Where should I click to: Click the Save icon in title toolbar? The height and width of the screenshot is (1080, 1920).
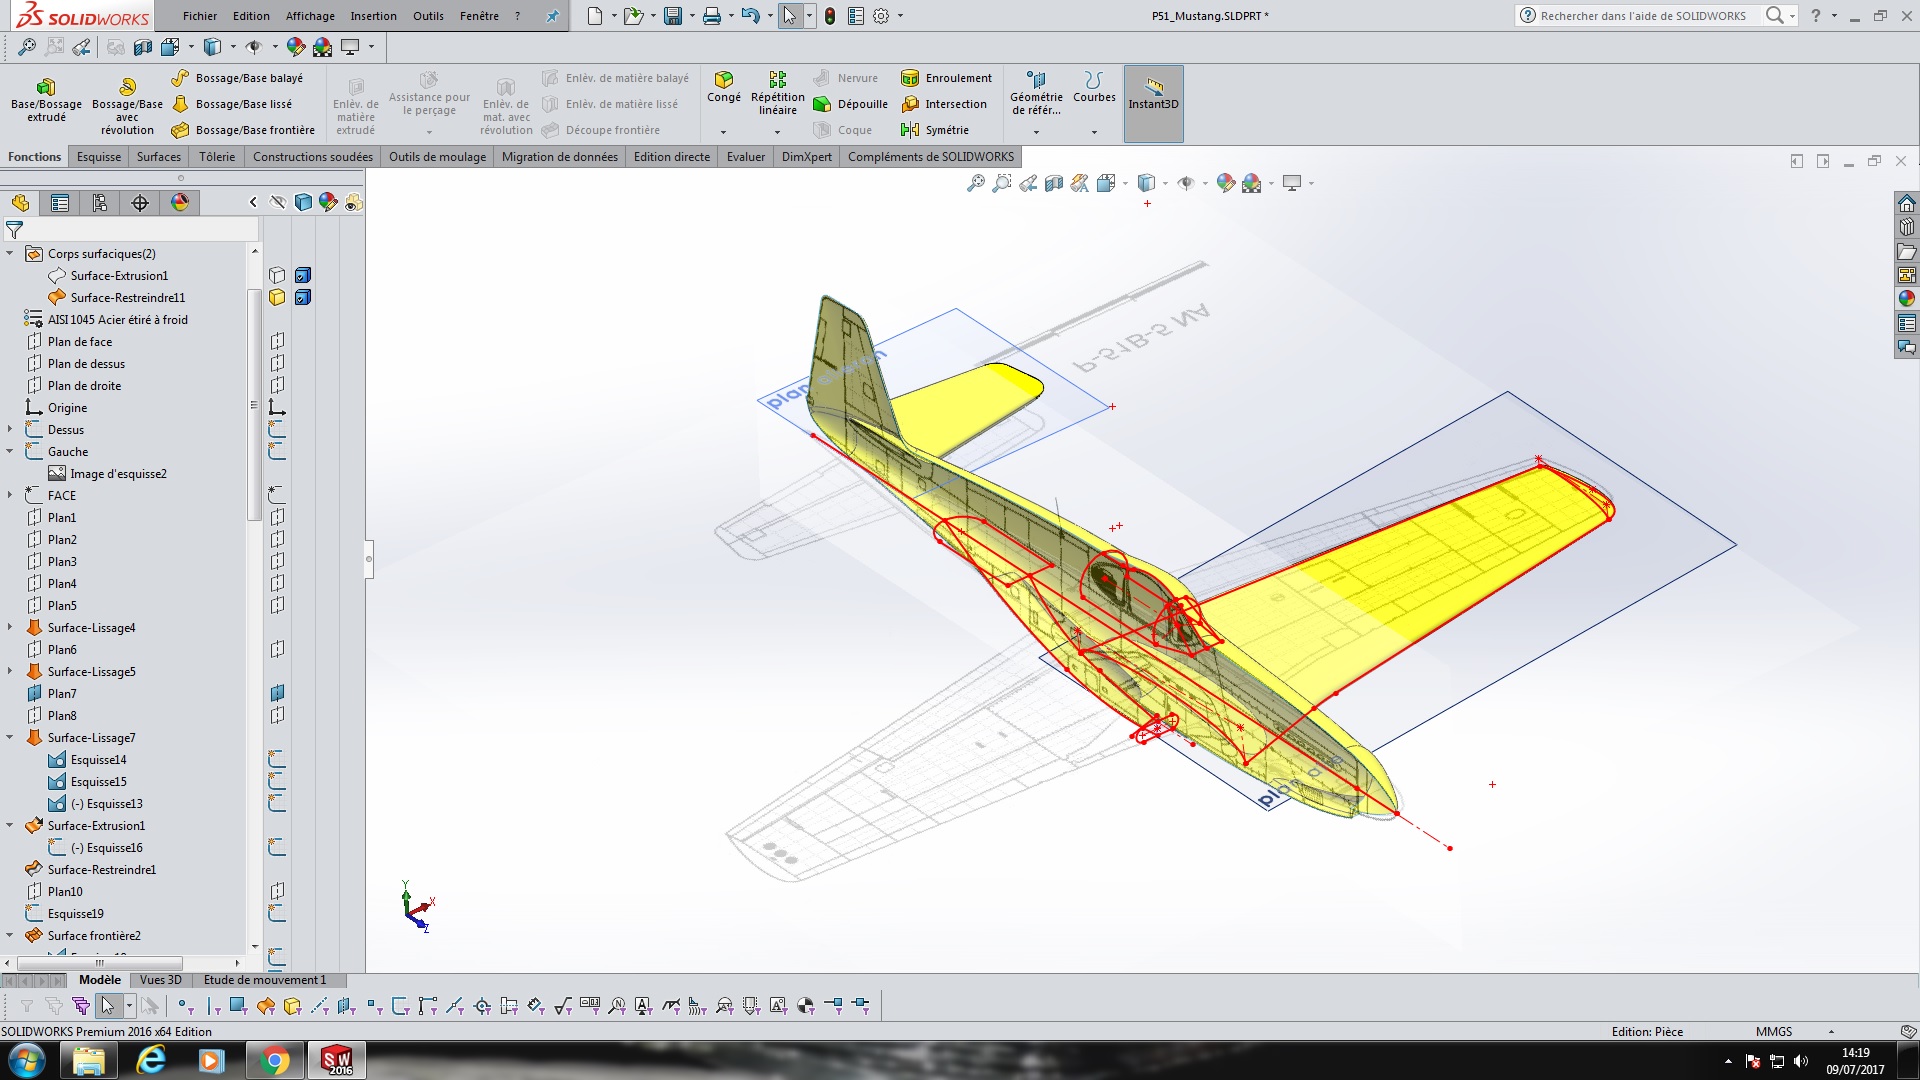point(673,16)
